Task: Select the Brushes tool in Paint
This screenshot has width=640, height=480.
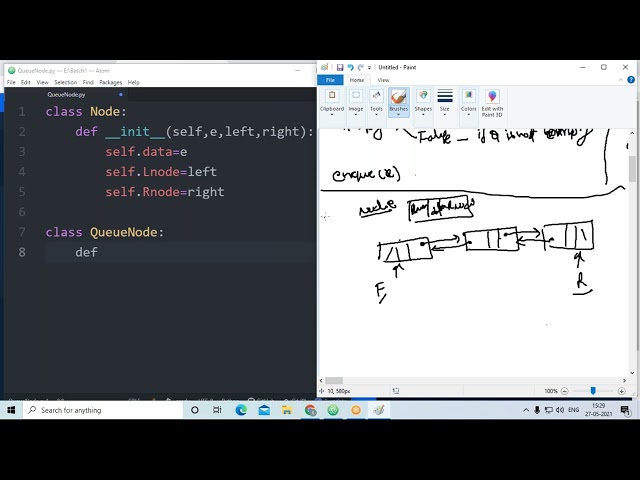Action: [x=399, y=102]
